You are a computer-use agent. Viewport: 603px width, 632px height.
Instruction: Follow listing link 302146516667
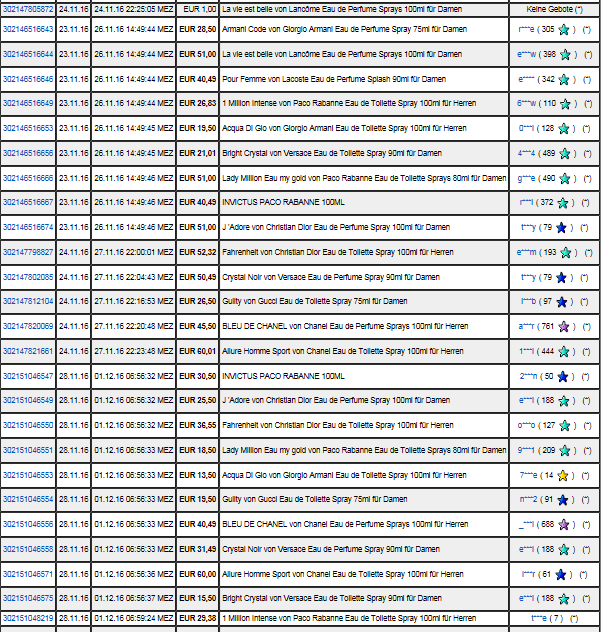(x=28, y=202)
